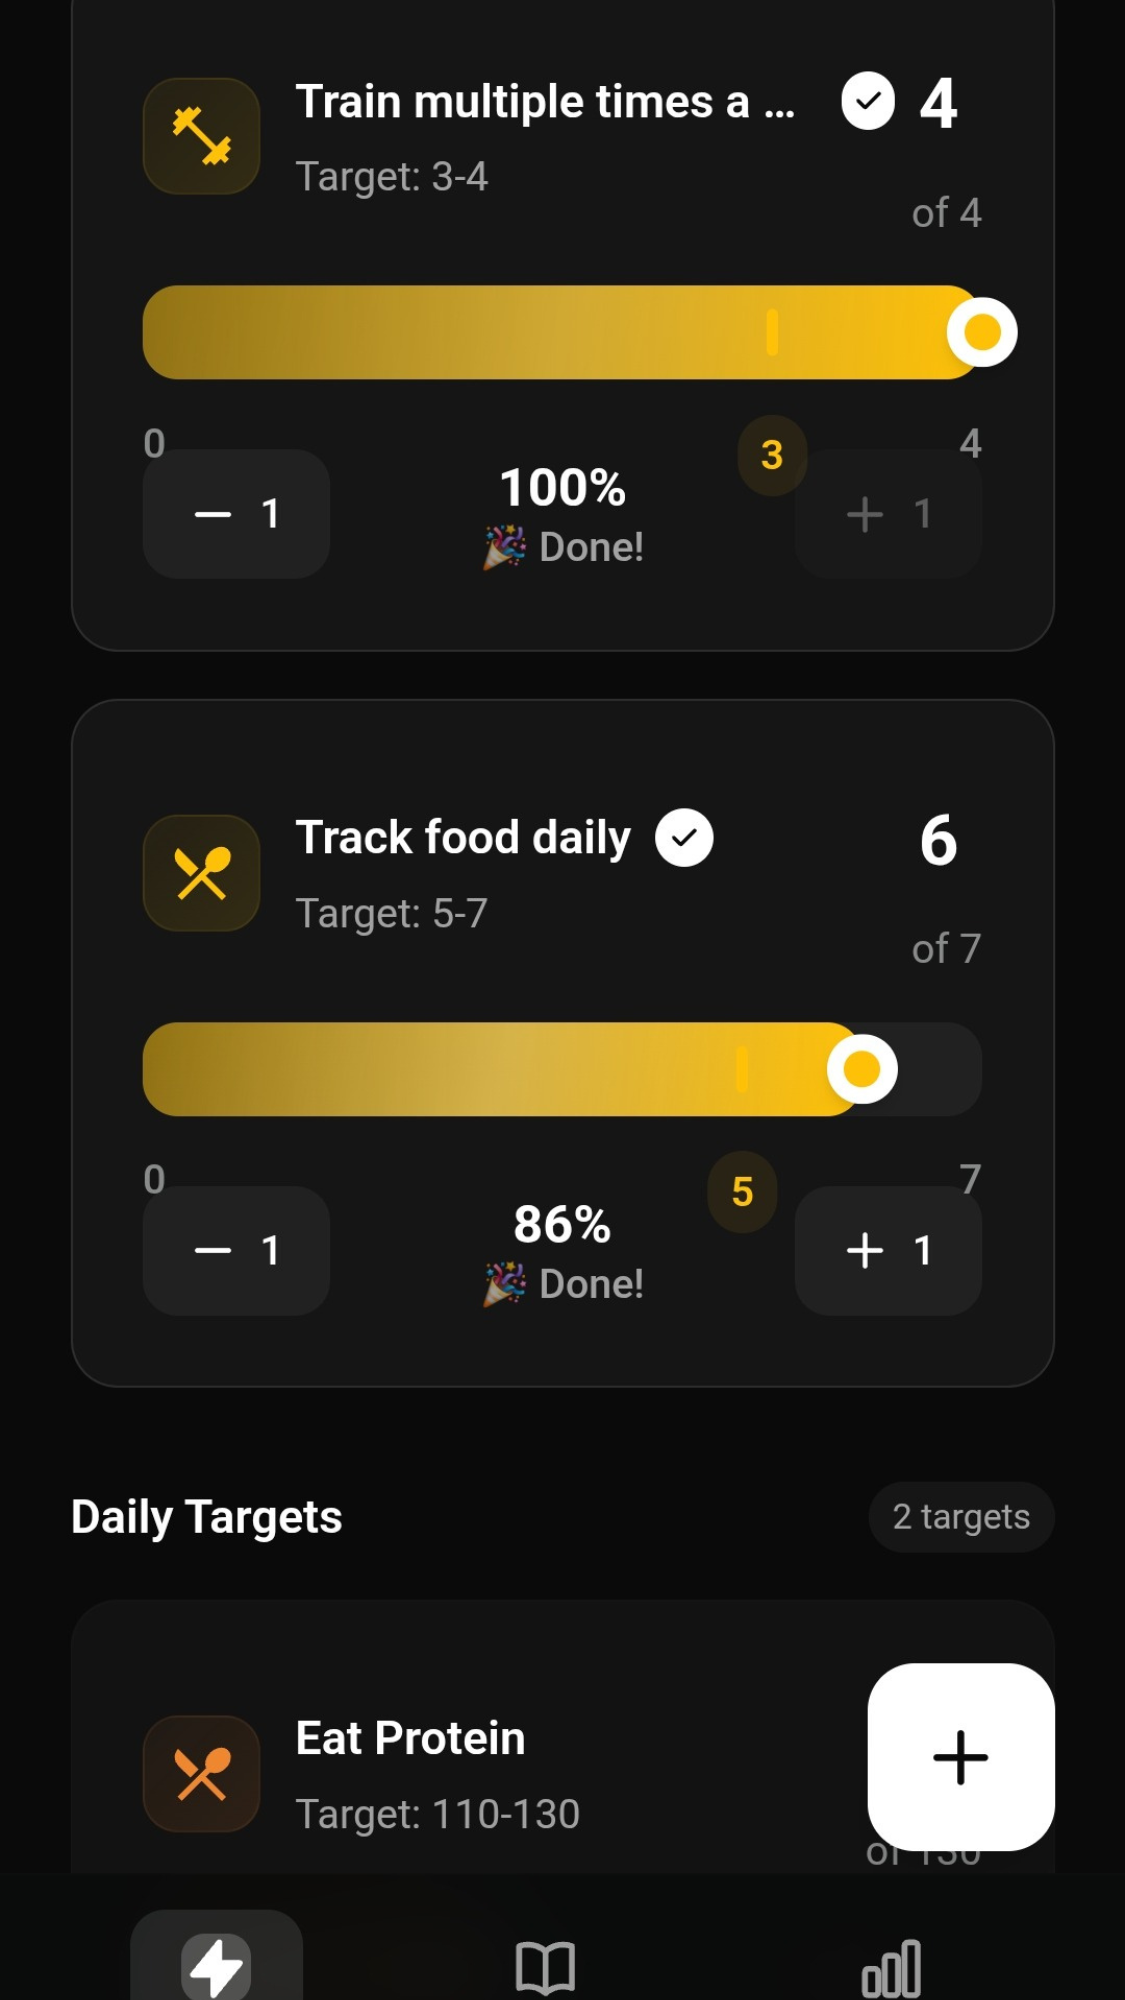1125x2000 pixels.
Task: Toggle the Track food daily completion checkmark
Action: (x=684, y=838)
